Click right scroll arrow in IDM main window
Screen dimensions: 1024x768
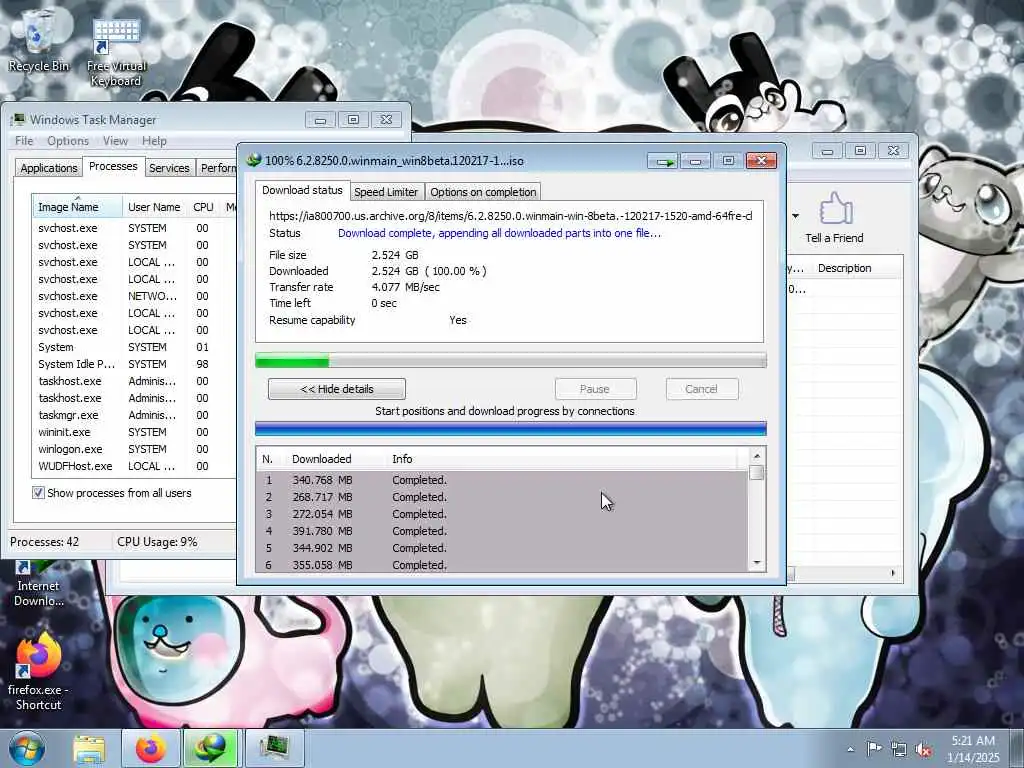[x=893, y=573]
